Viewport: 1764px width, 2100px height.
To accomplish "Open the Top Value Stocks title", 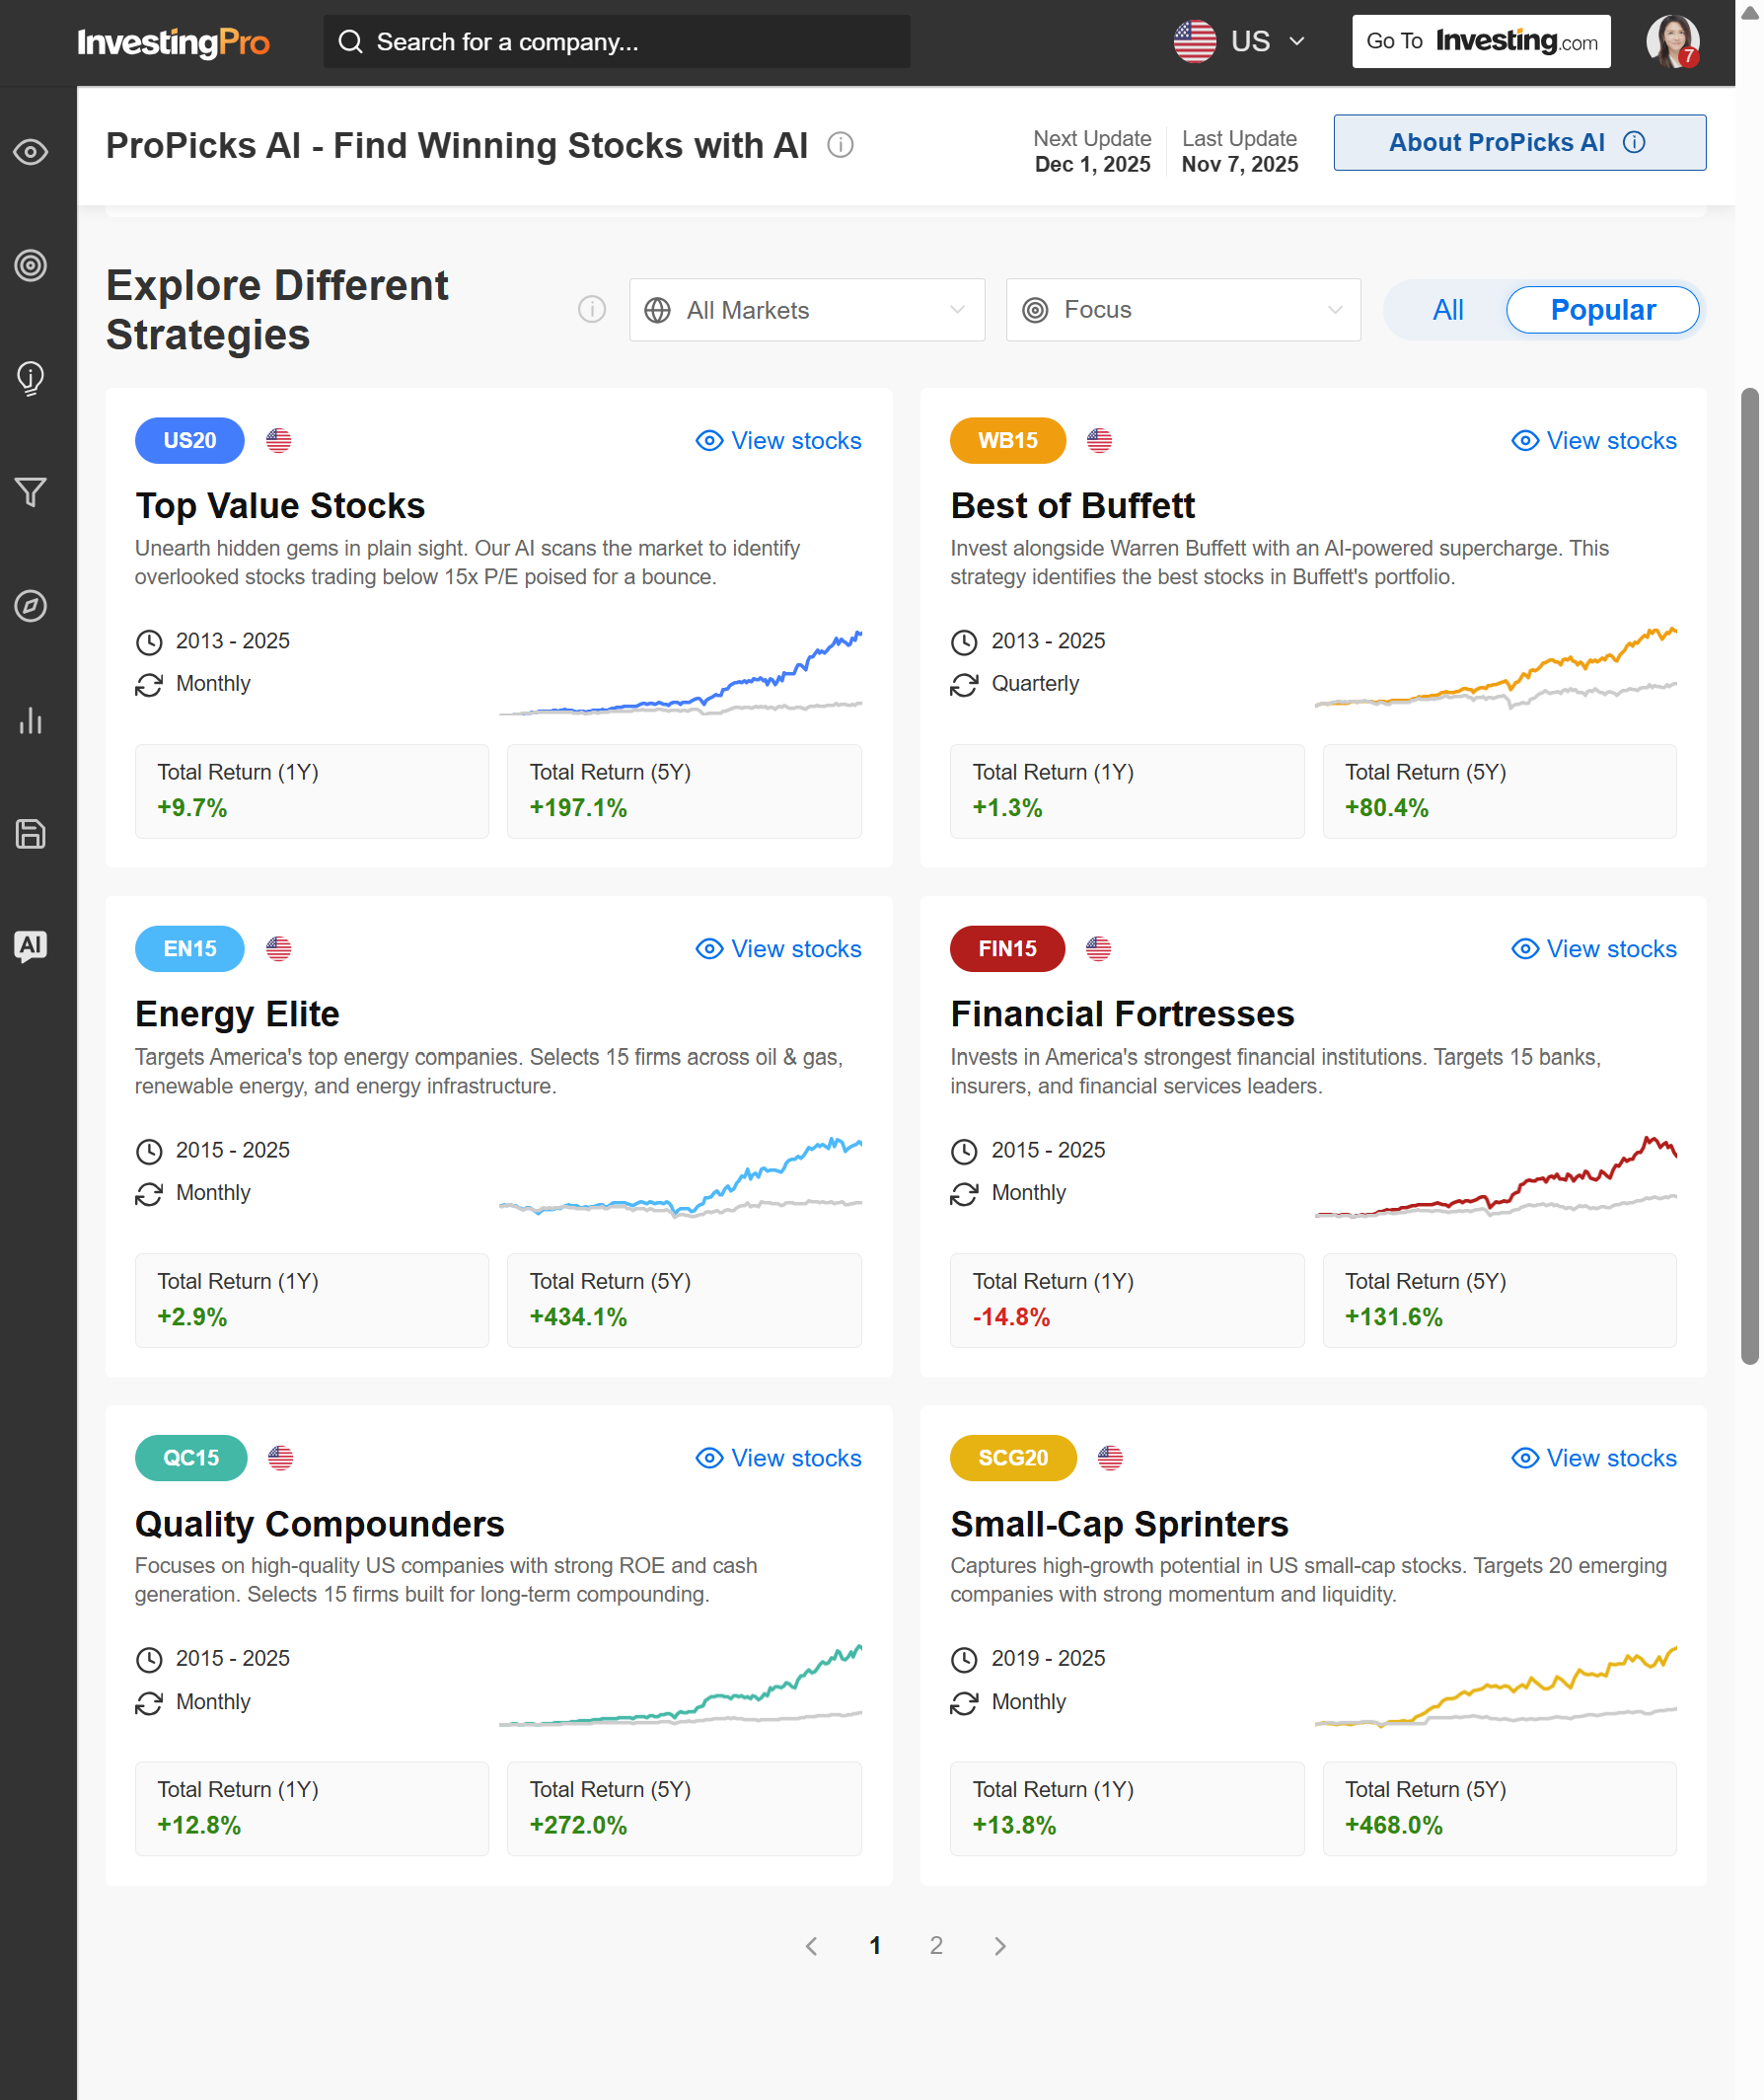I will pos(281,506).
